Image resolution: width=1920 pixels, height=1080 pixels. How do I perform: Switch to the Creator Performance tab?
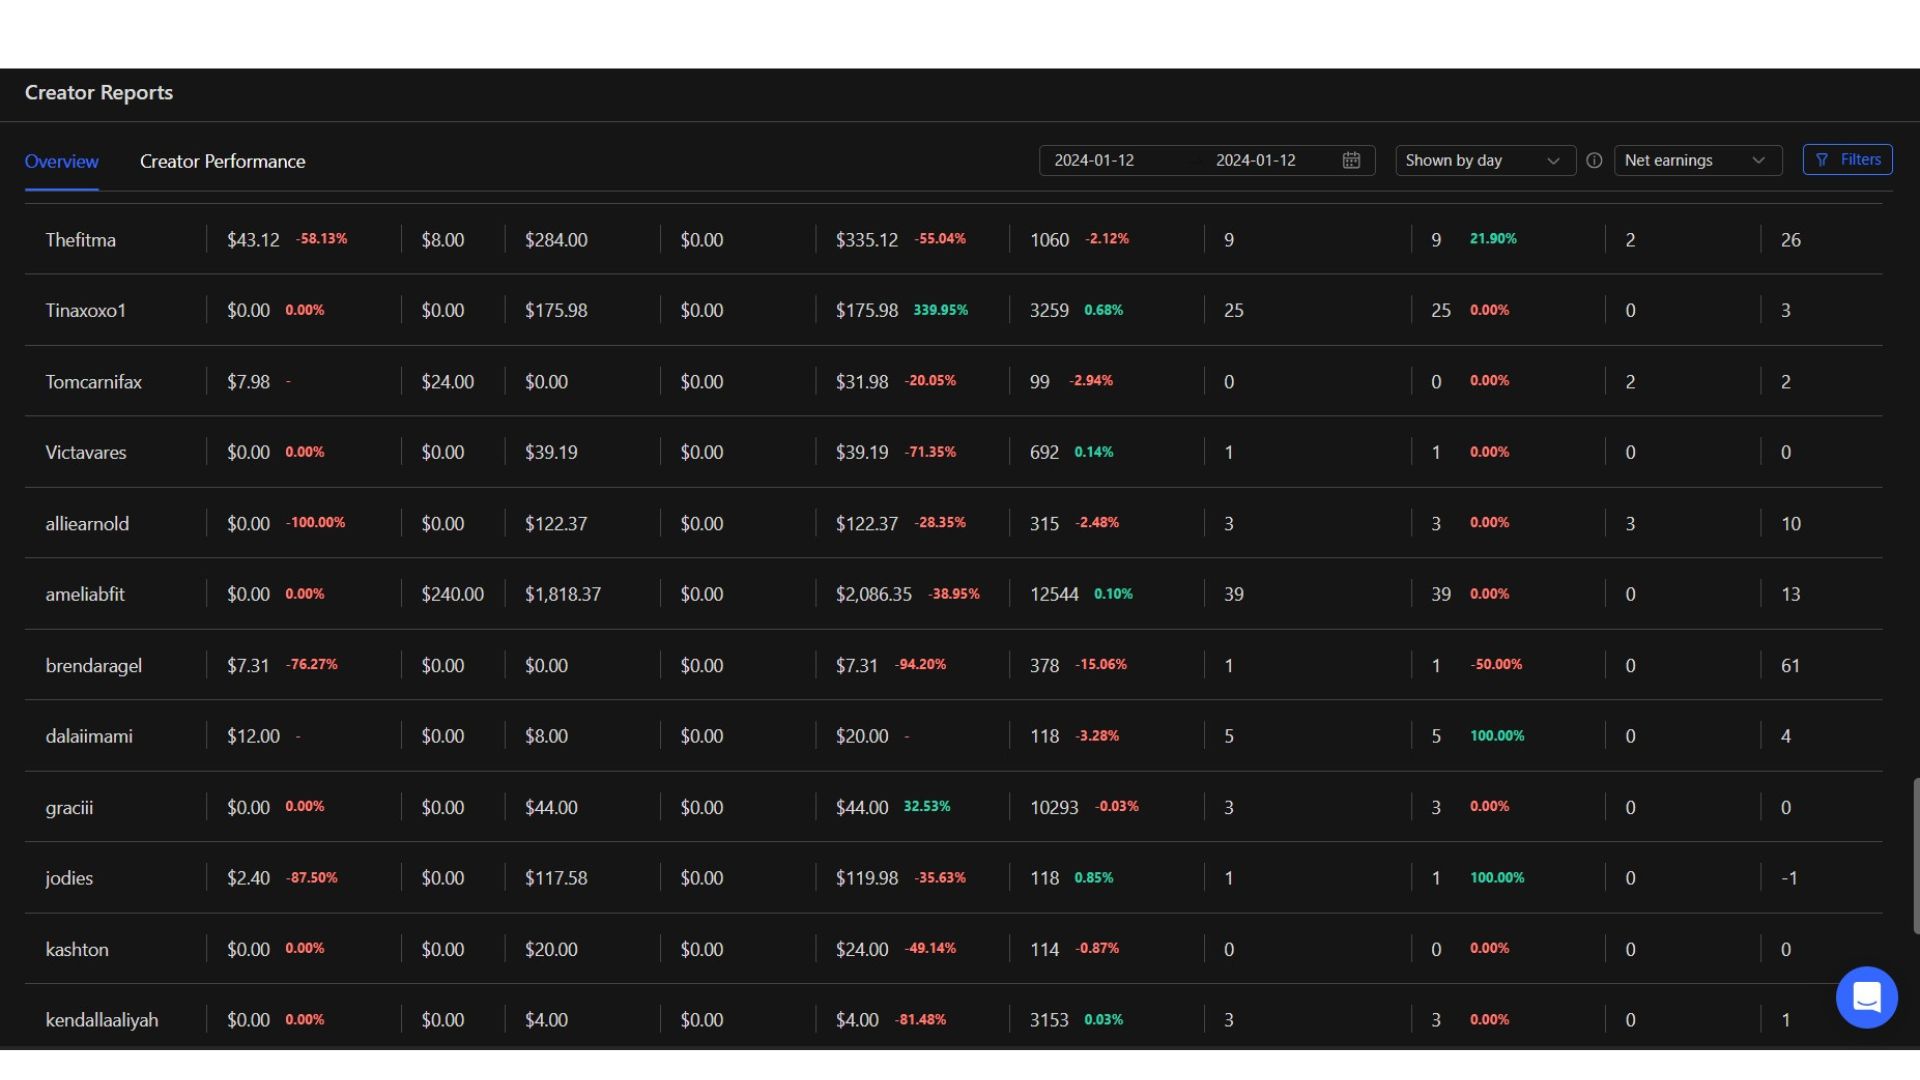point(222,161)
